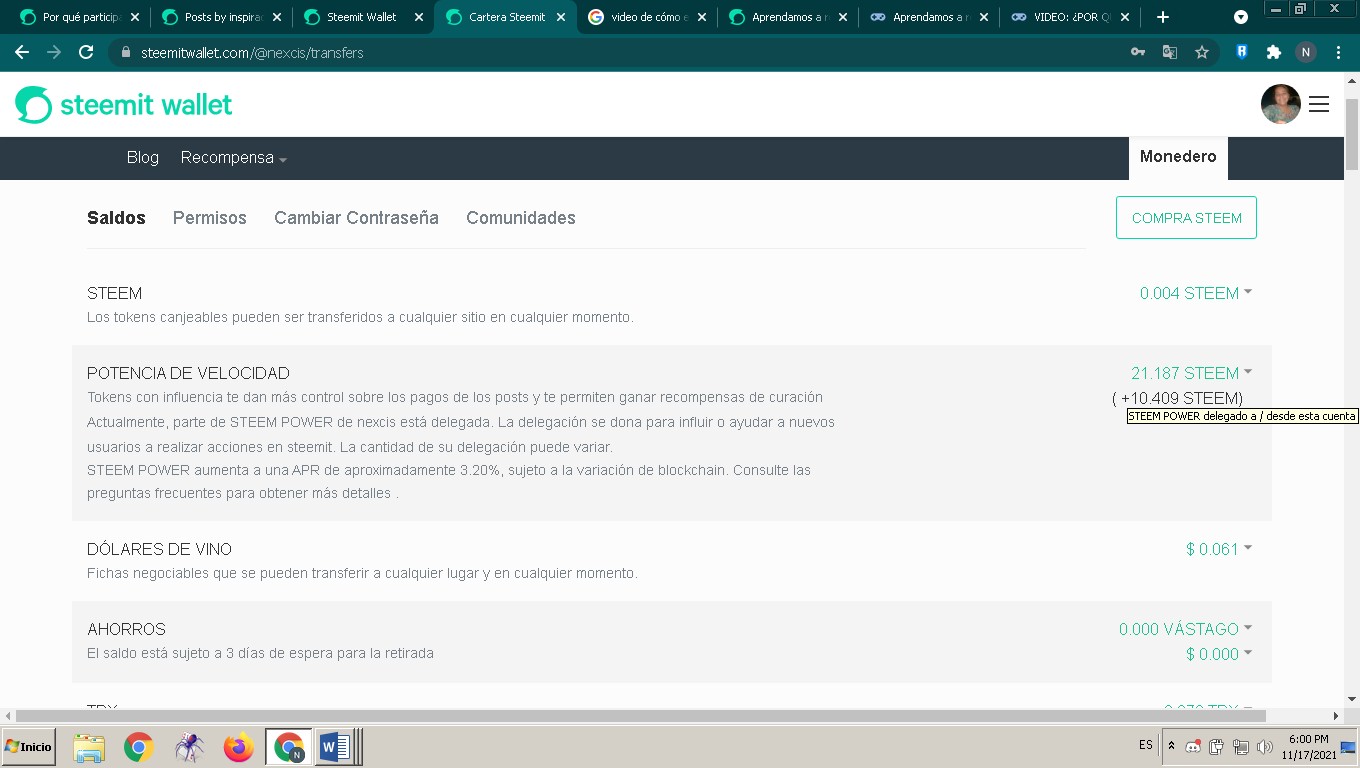Viewport: 1360px width, 768px height.
Task: Click the 'DÓLARES DE VINO' heading
Action: pos(159,549)
